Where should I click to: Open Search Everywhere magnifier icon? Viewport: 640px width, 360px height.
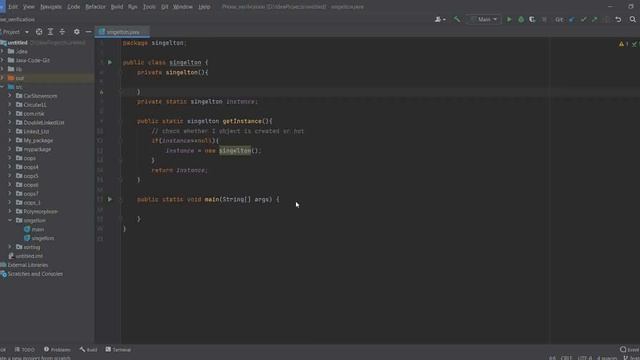point(633,19)
